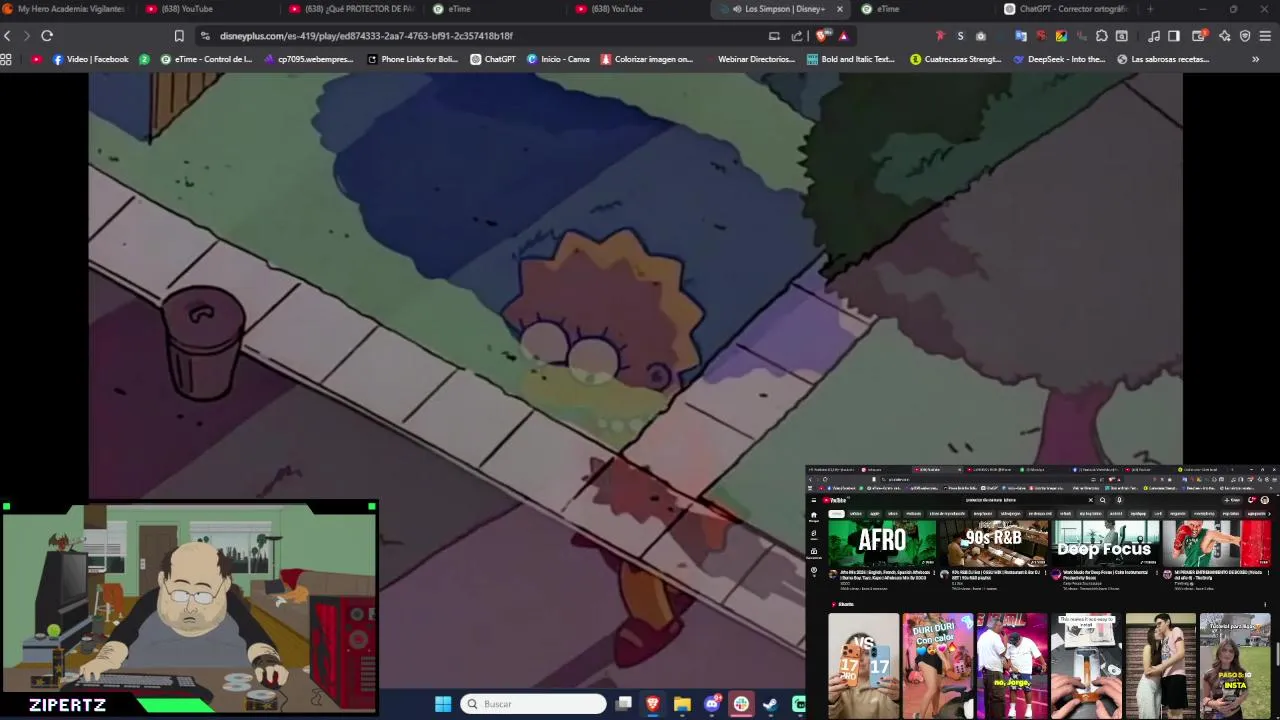The width and height of the screenshot is (1280, 720).
Task: Expand the hidden bookmarks chevron
Action: [x=1256, y=60]
